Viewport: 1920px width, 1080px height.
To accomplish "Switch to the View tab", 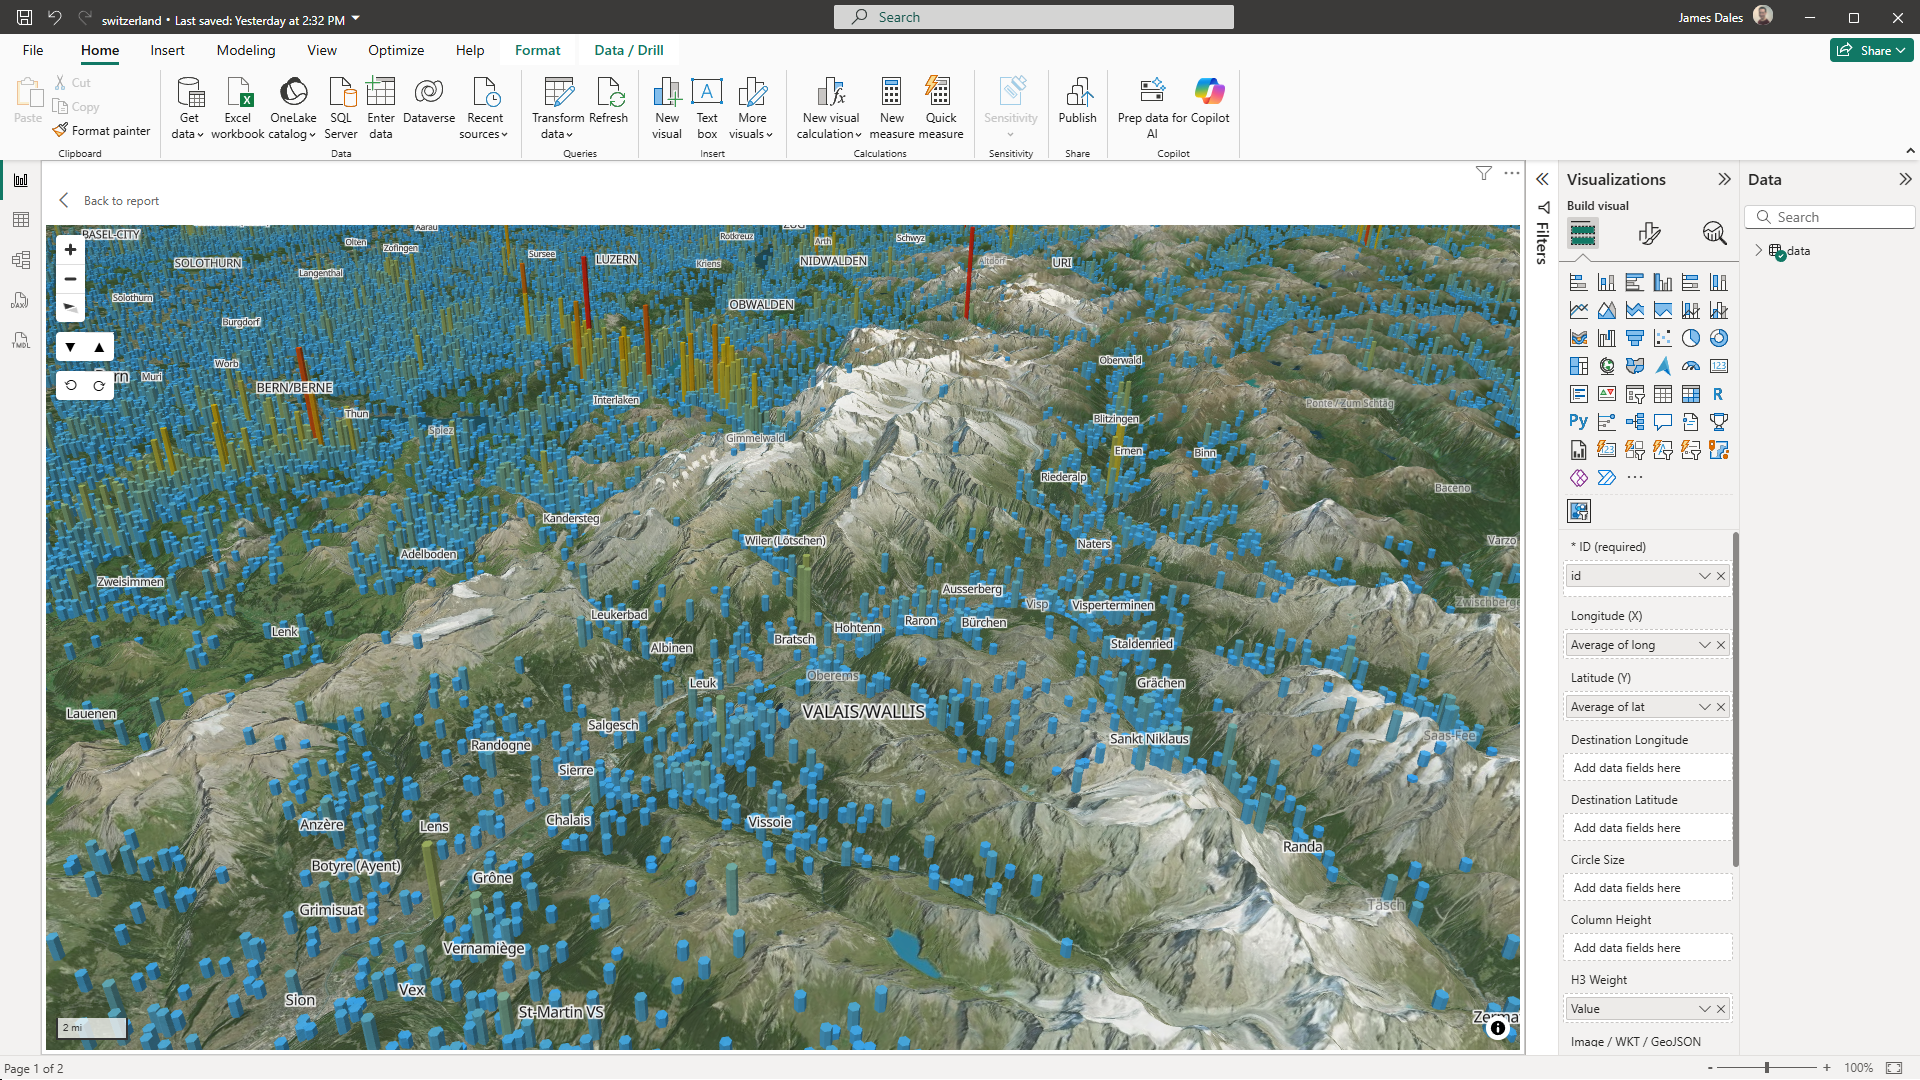I will pyautogui.click(x=322, y=50).
